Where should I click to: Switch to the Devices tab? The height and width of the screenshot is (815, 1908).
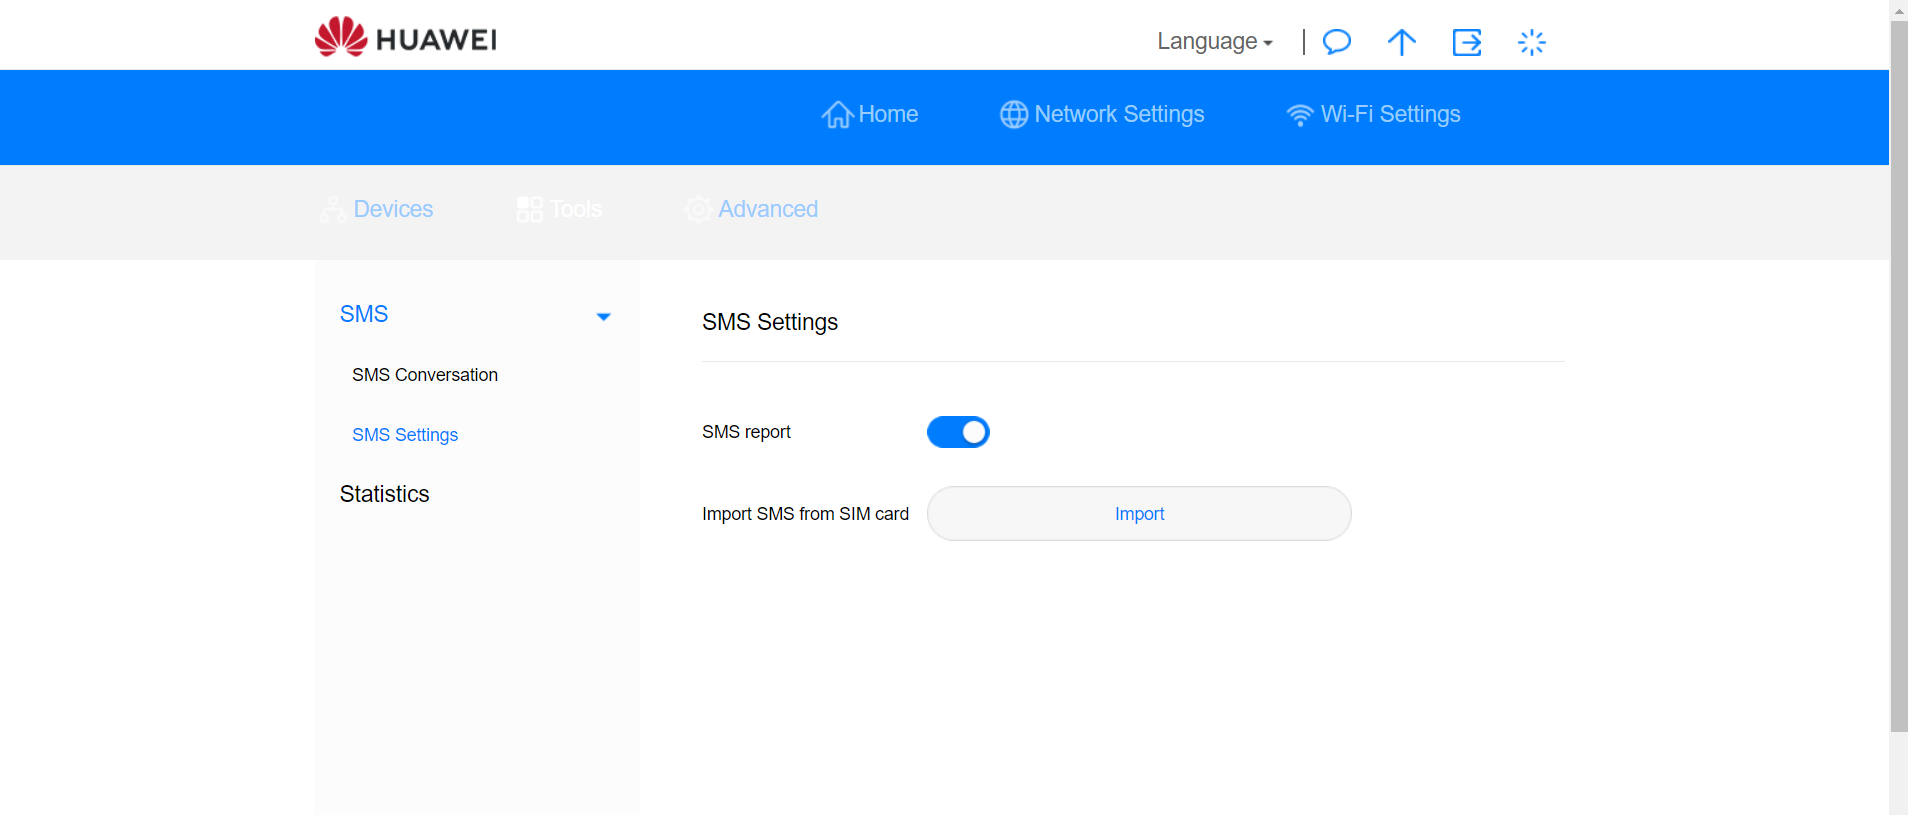coord(377,209)
